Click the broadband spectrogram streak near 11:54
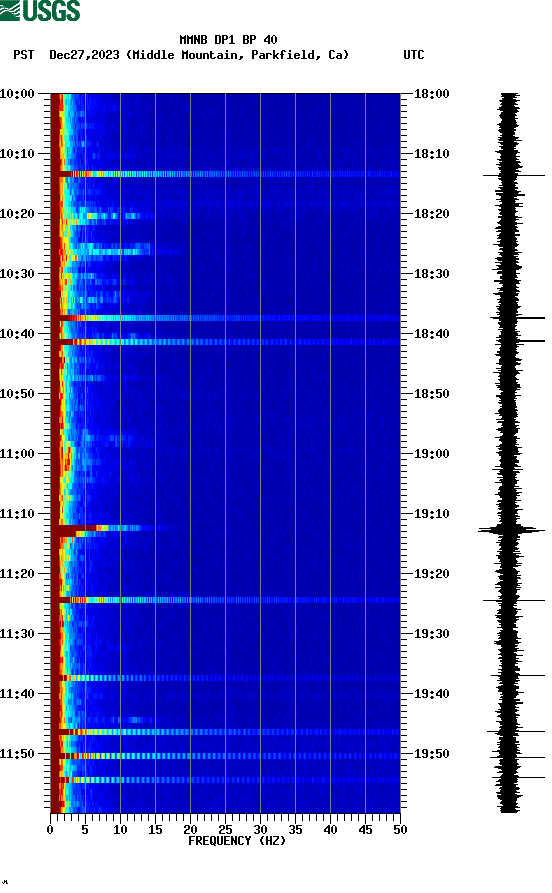This screenshot has width=552, height=893. 225,780
